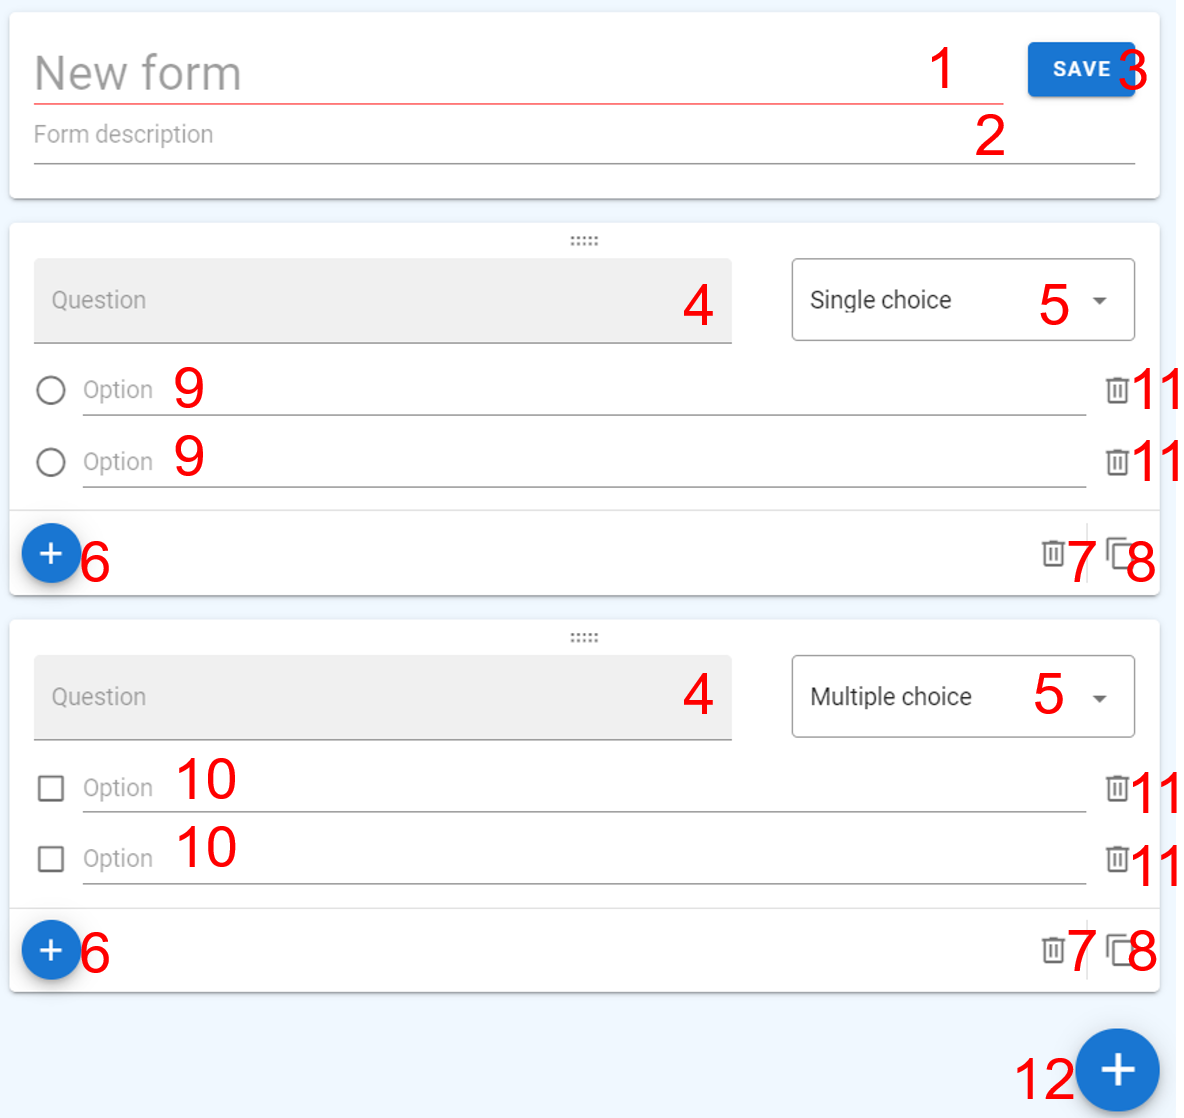
Task: Add a new question with bottom plus button
Action: pos(1117,1070)
